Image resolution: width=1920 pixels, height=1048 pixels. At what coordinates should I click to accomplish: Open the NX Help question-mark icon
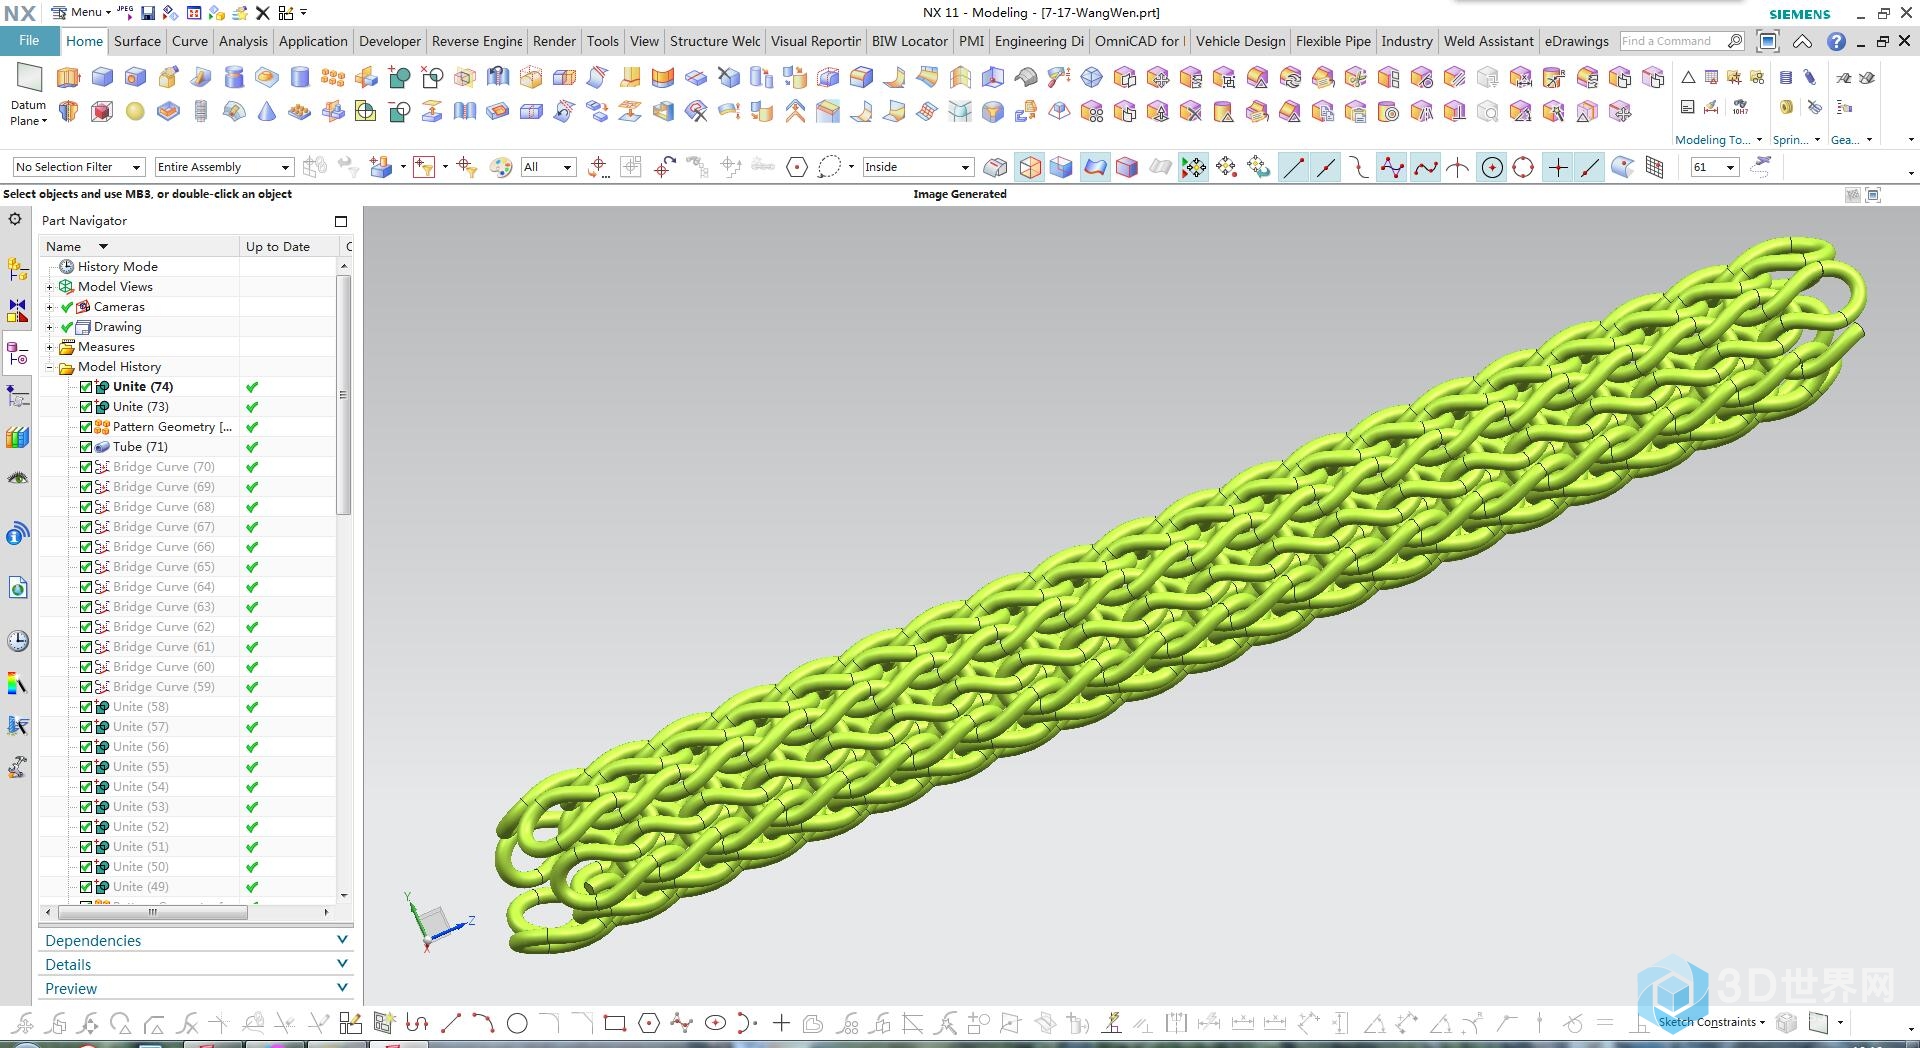pyautogui.click(x=1836, y=41)
